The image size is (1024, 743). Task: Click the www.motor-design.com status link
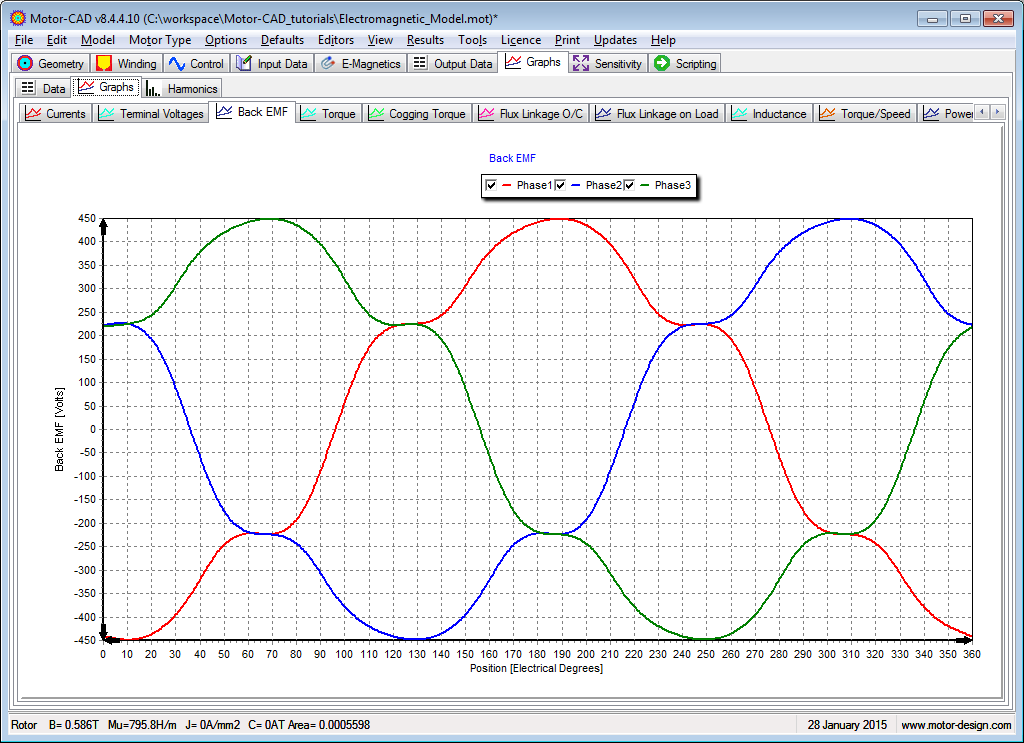point(956,724)
